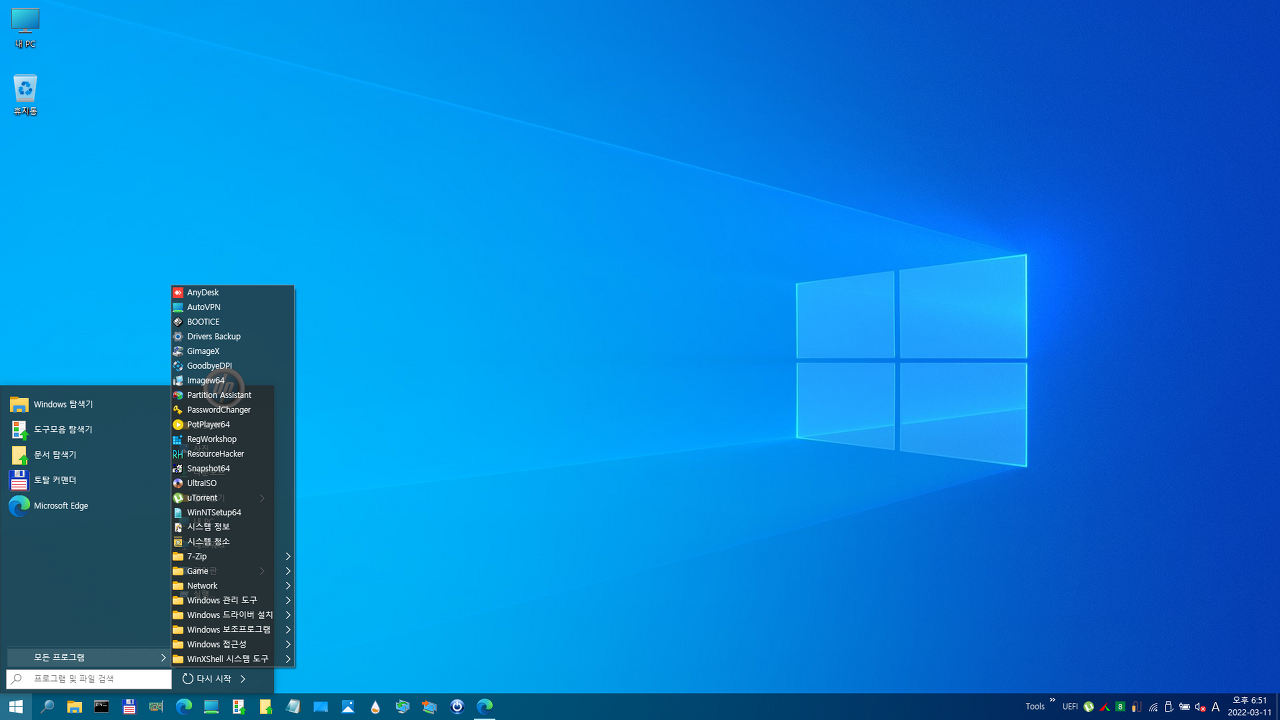Image resolution: width=1280 pixels, height=720 pixels.
Task: Open Wi-Fi network tray icon
Action: click(1153, 707)
